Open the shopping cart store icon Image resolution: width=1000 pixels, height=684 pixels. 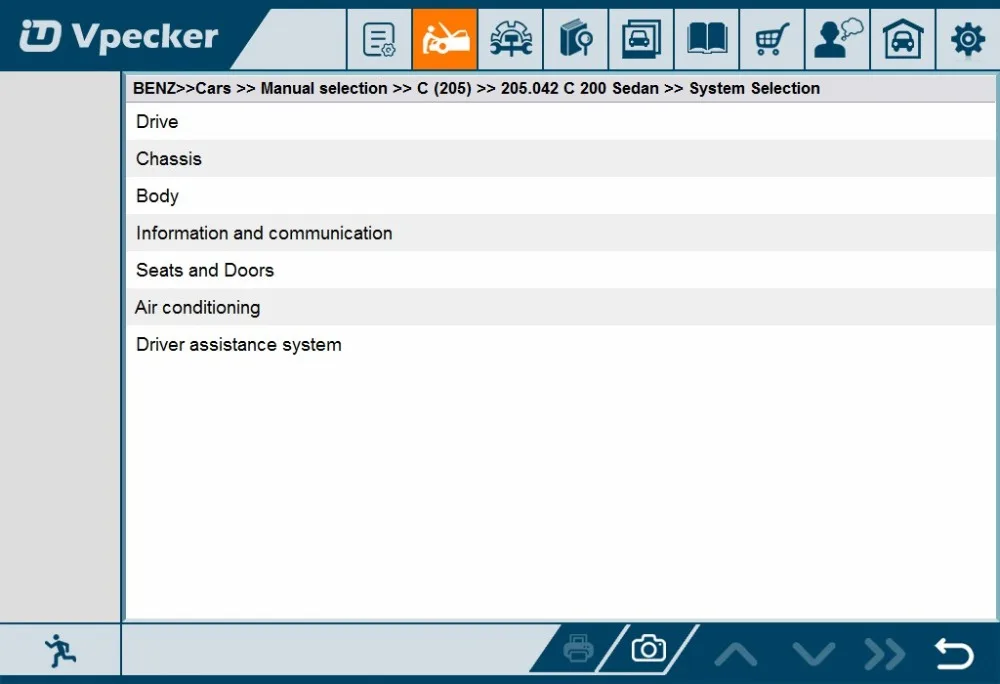[x=772, y=40]
